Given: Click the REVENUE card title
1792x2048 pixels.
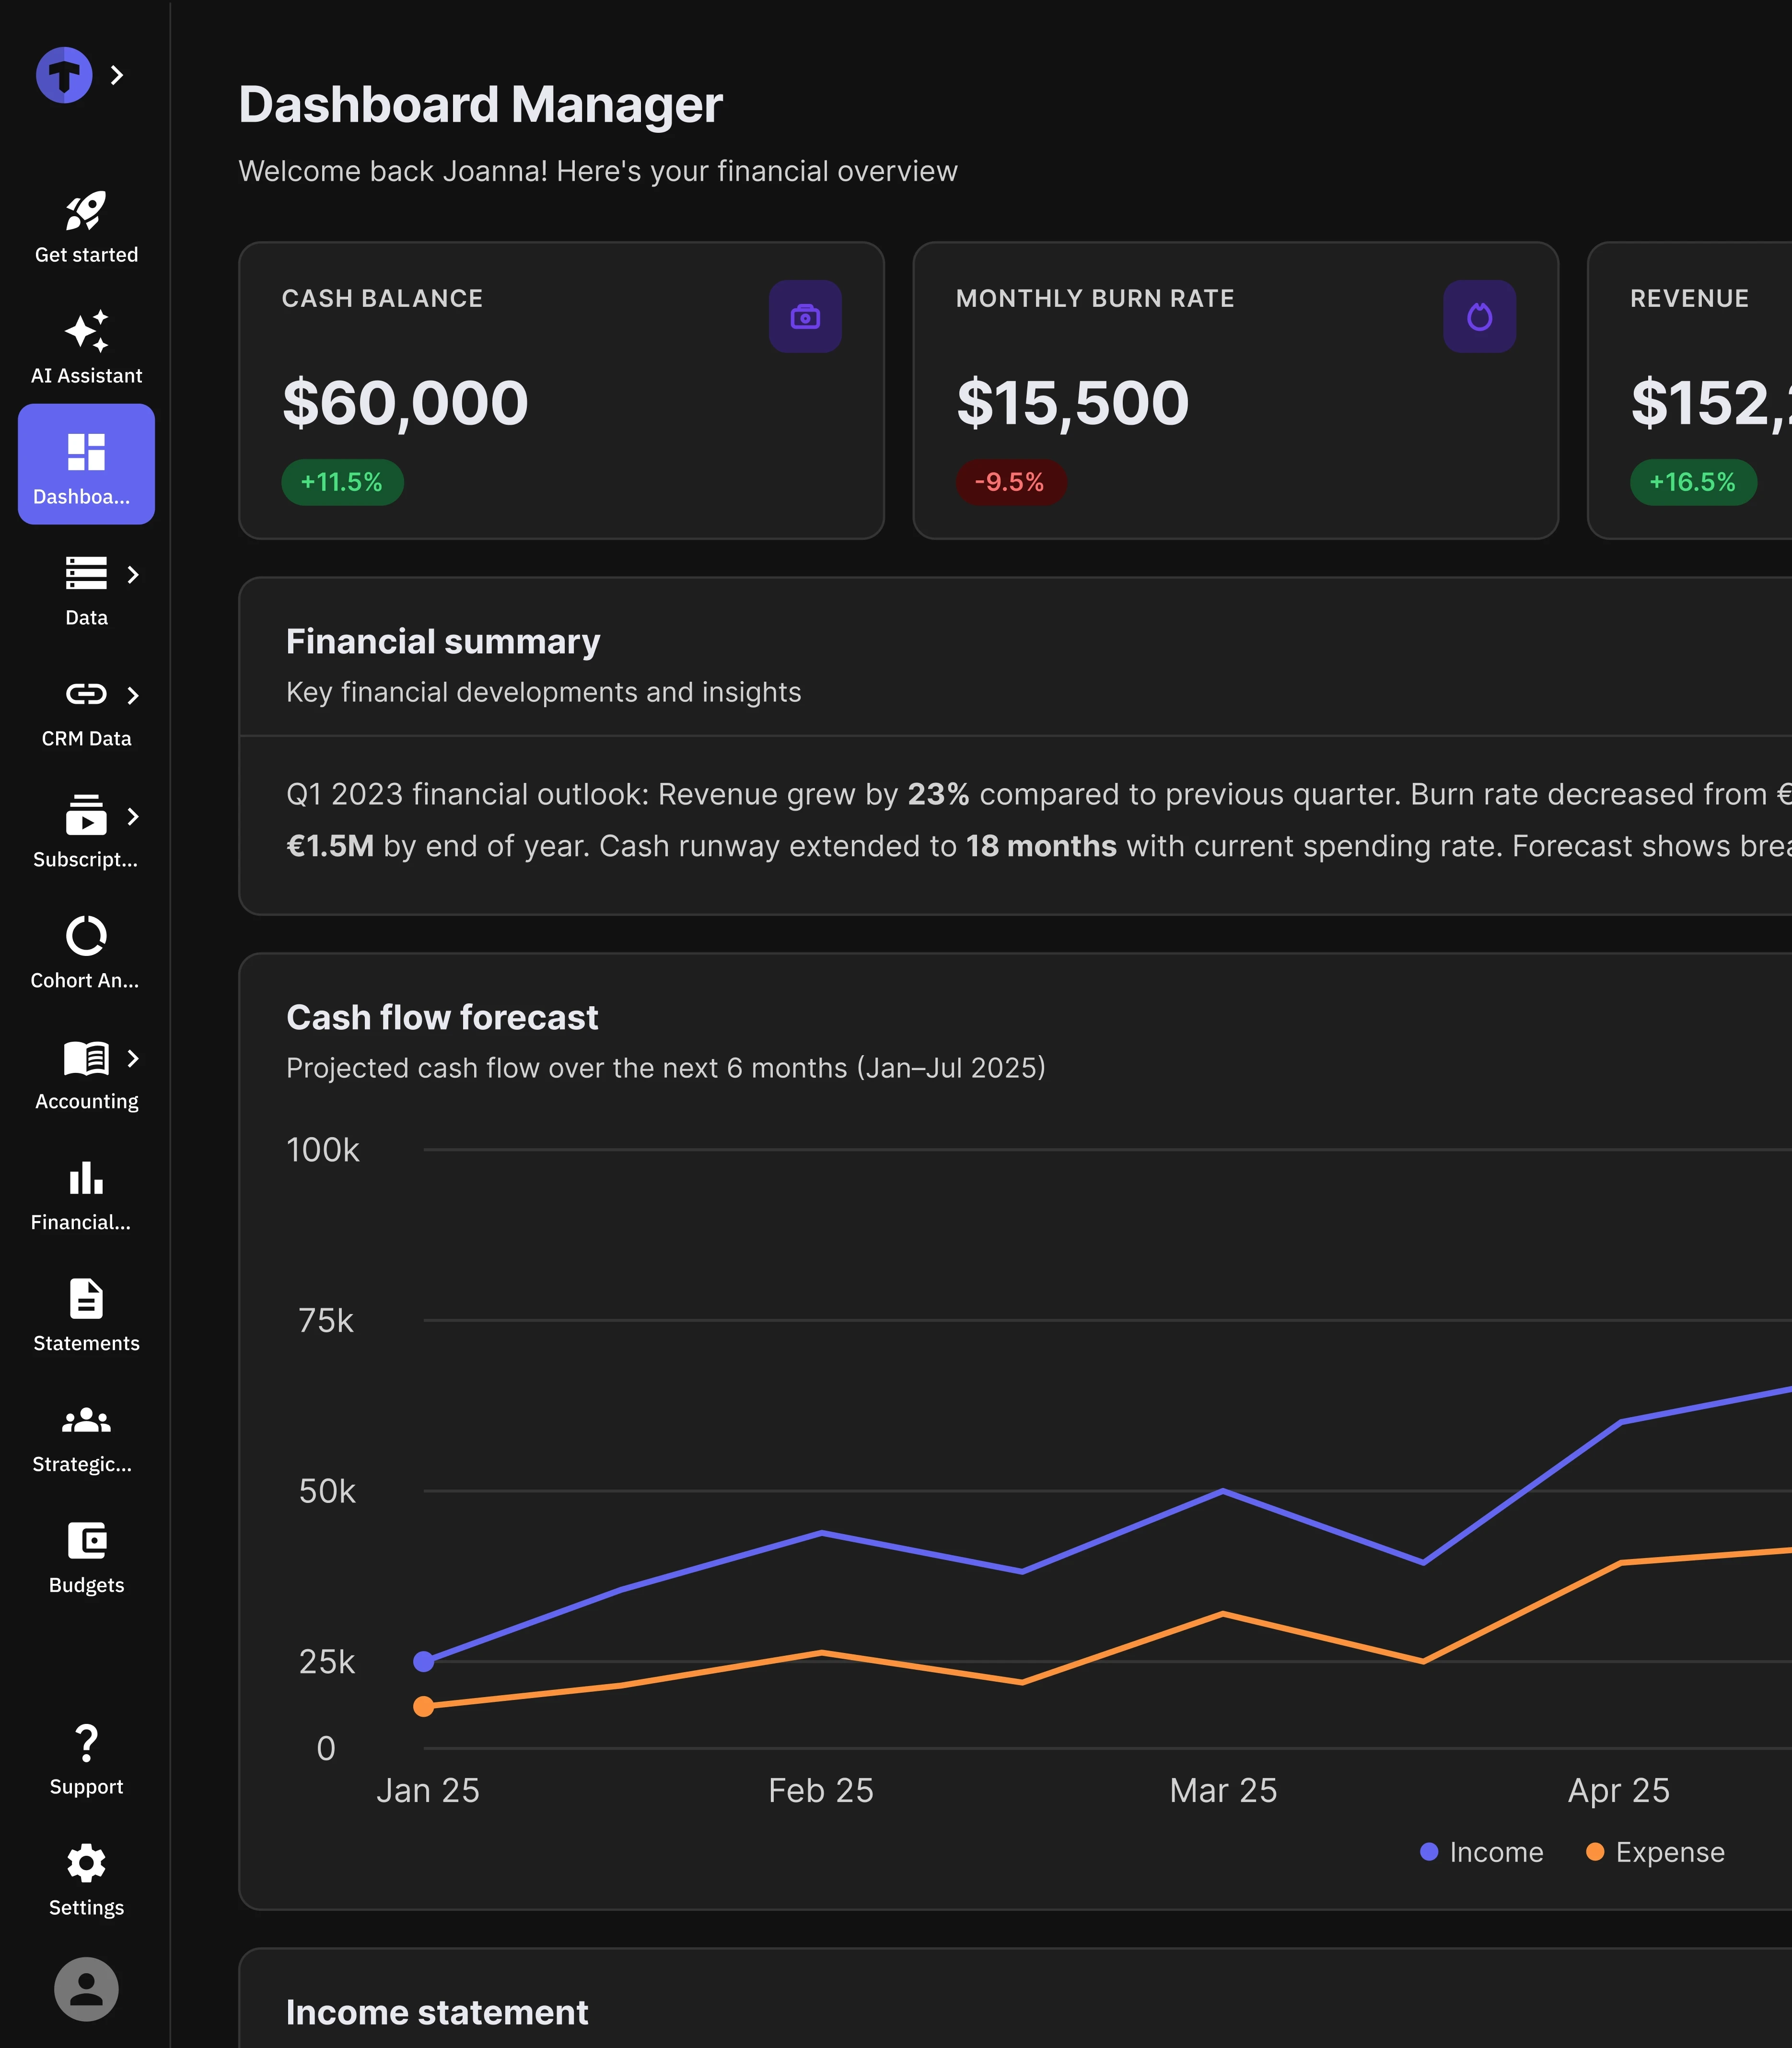Looking at the screenshot, I should pyautogui.click(x=1689, y=298).
